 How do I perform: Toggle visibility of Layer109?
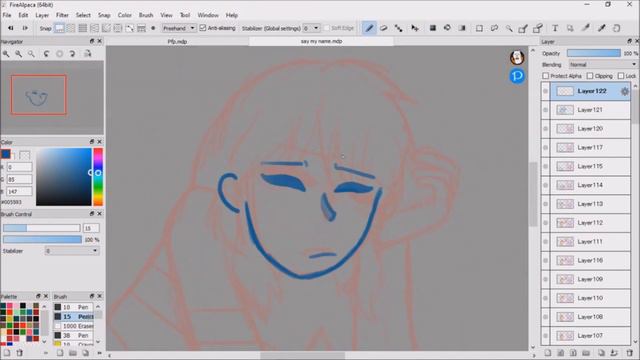[x=545, y=279]
